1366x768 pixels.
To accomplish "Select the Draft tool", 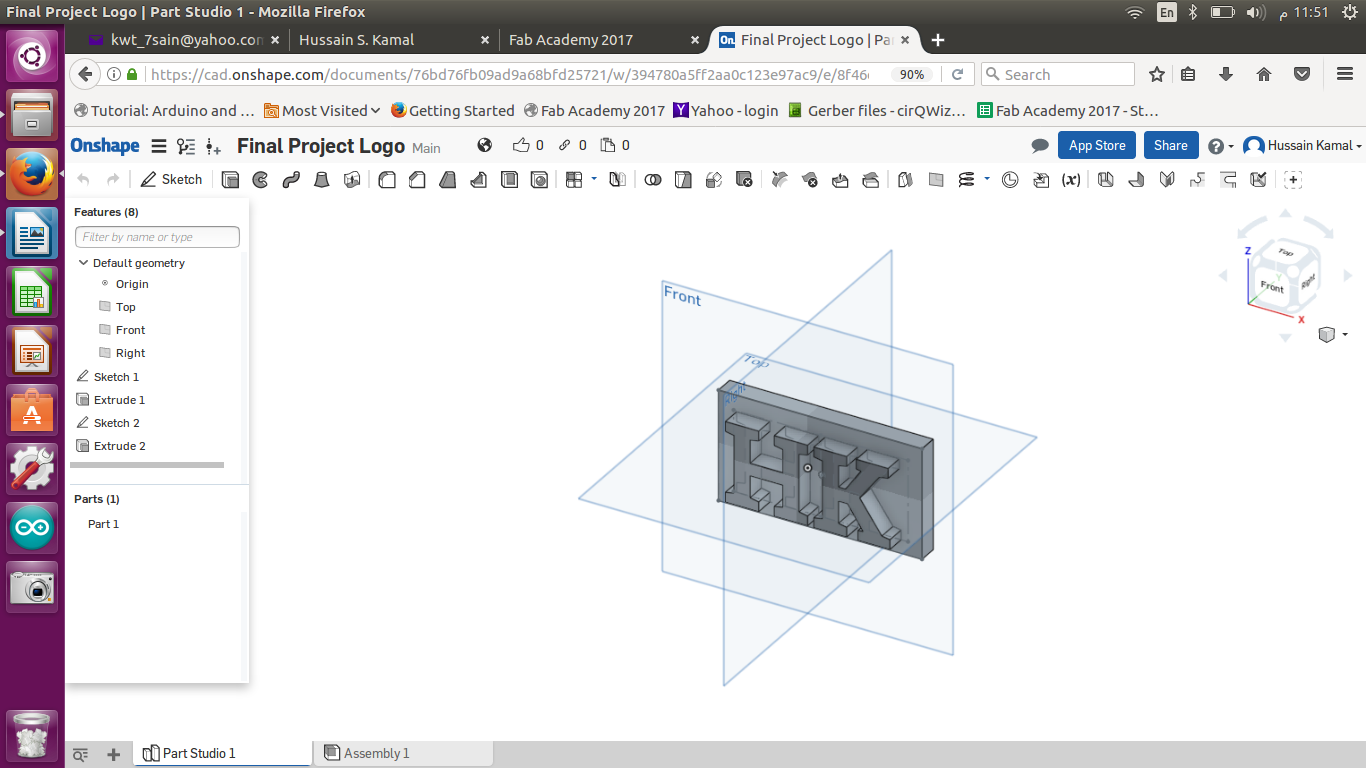I will pos(449,180).
